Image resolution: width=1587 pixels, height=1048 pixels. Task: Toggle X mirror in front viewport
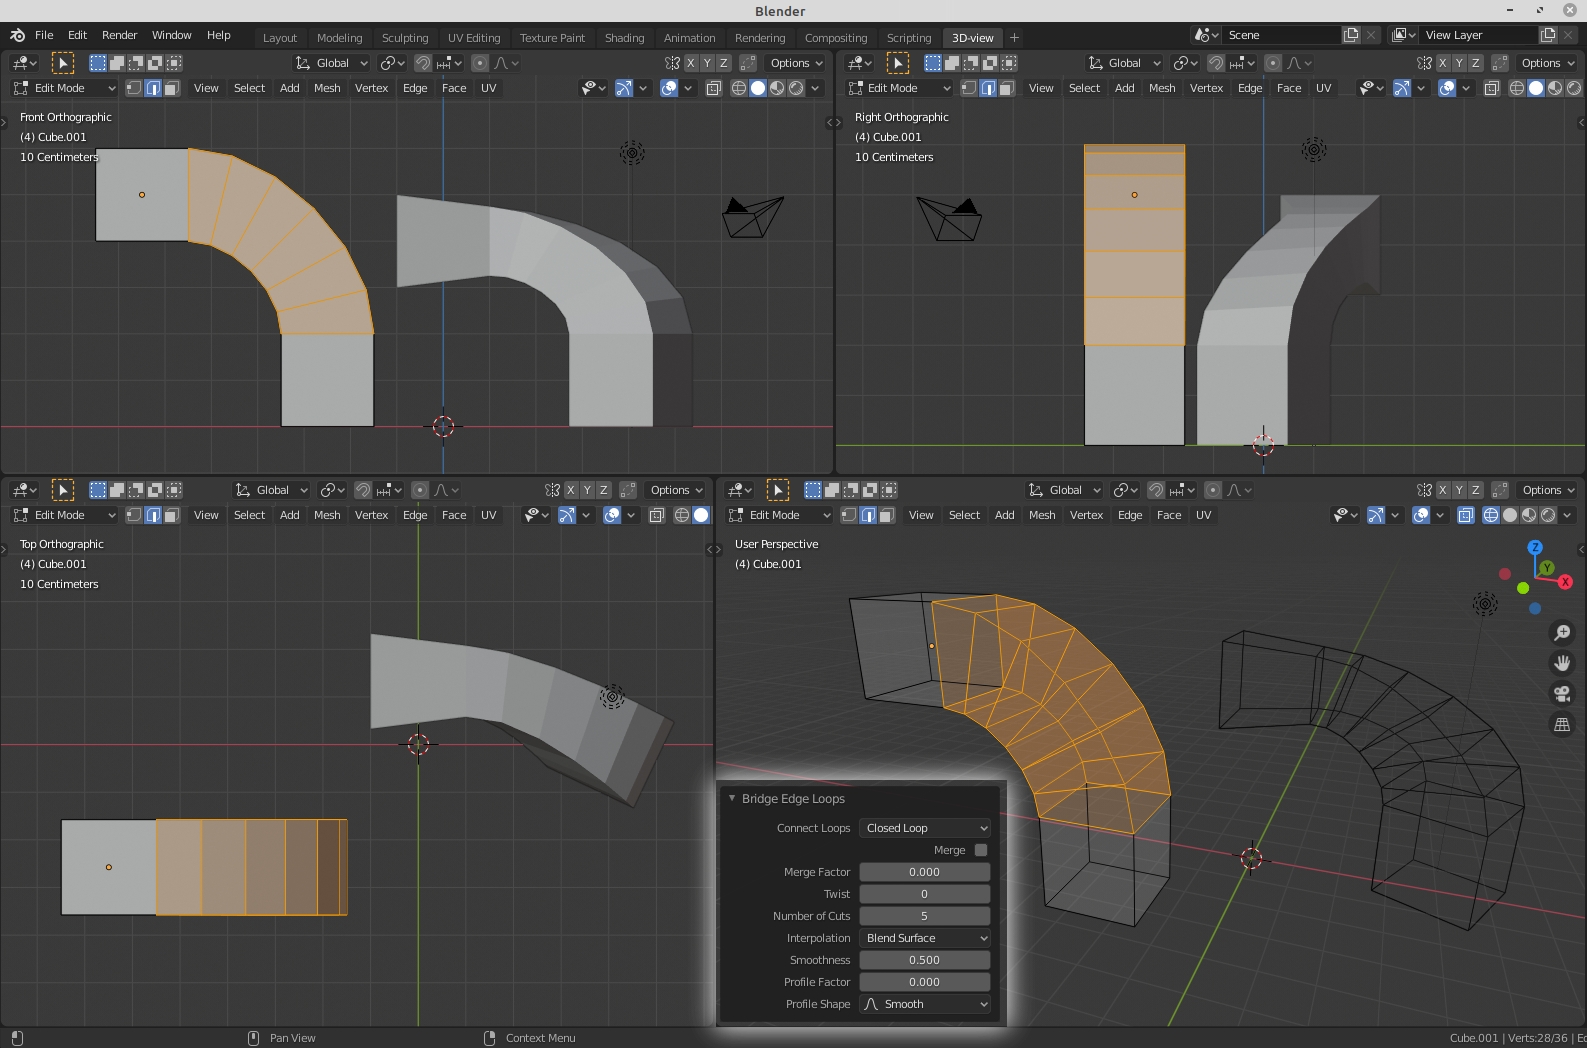click(690, 63)
